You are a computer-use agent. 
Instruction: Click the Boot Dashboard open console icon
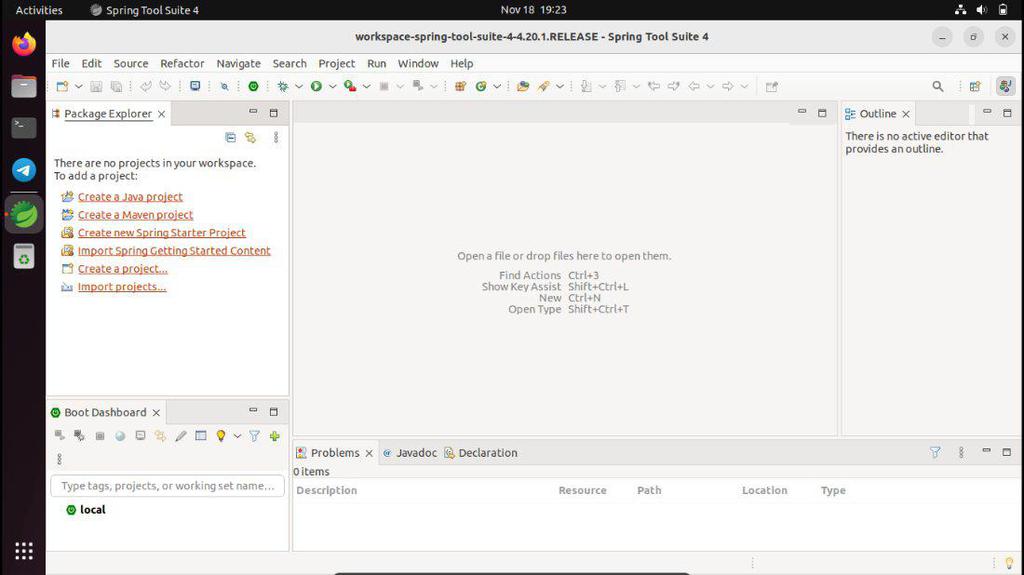tap(140, 436)
